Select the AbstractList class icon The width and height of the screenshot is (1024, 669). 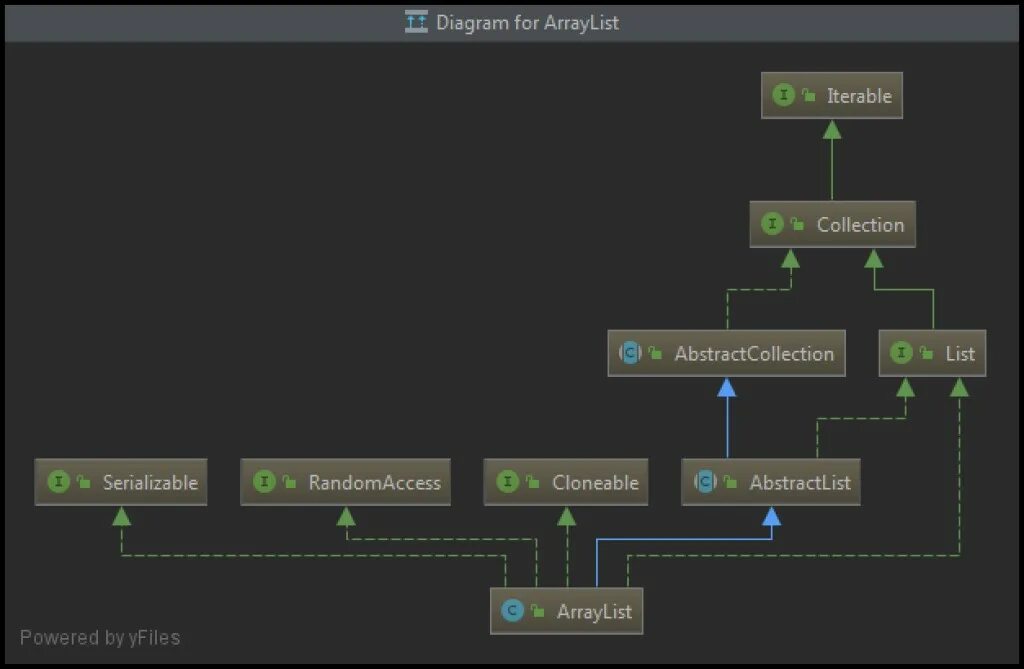point(706,481)
